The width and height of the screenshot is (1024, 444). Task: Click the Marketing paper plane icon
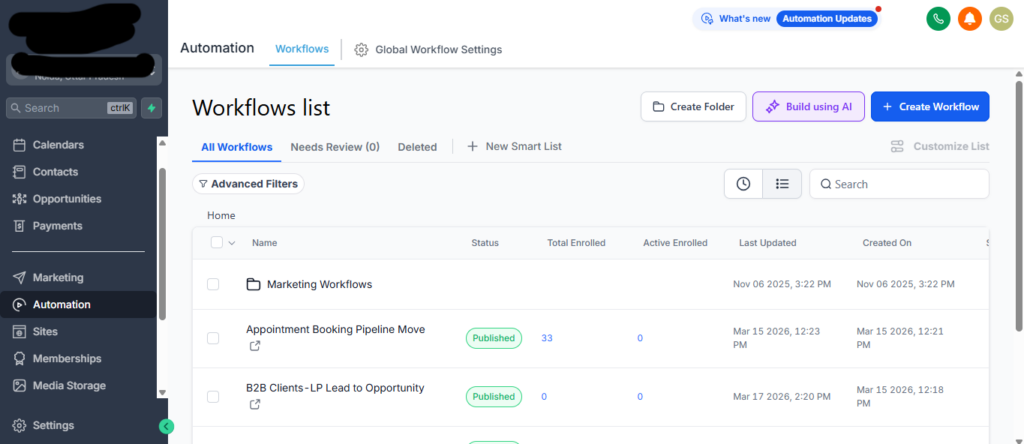coord(20,278)
